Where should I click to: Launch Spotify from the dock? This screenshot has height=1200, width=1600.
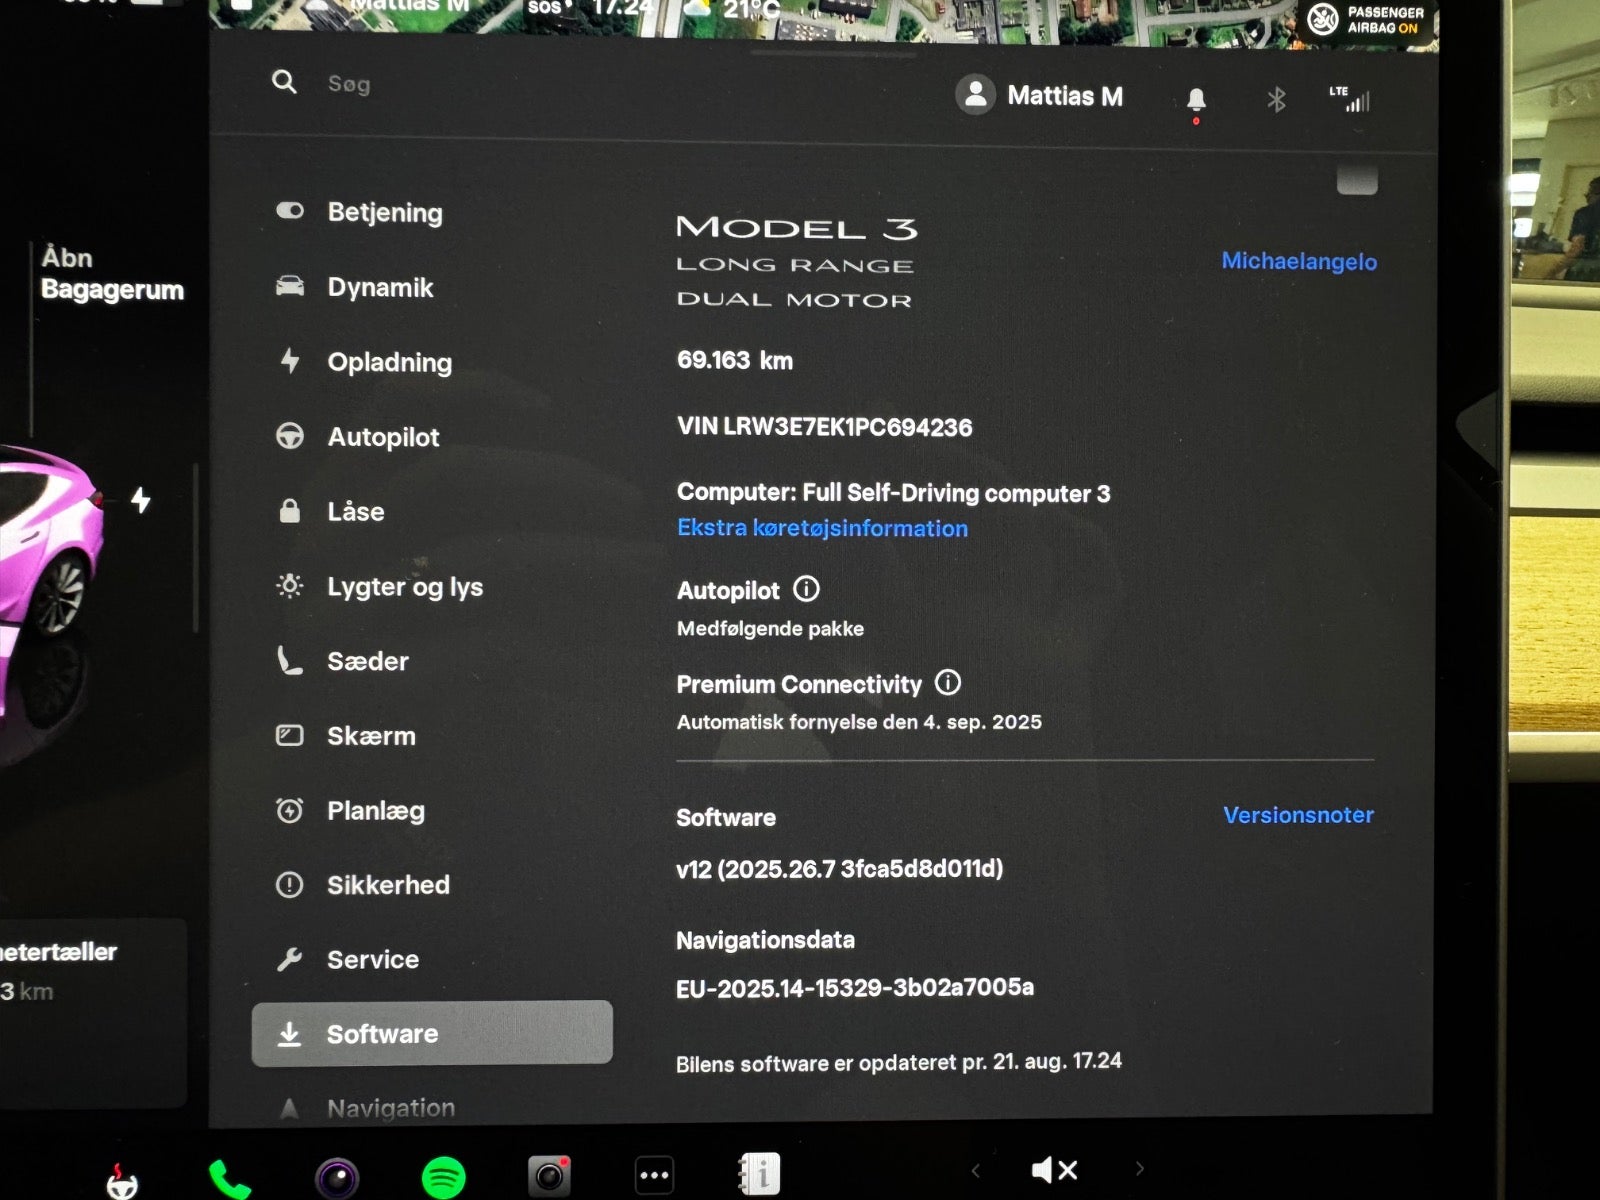[443, 1177]
